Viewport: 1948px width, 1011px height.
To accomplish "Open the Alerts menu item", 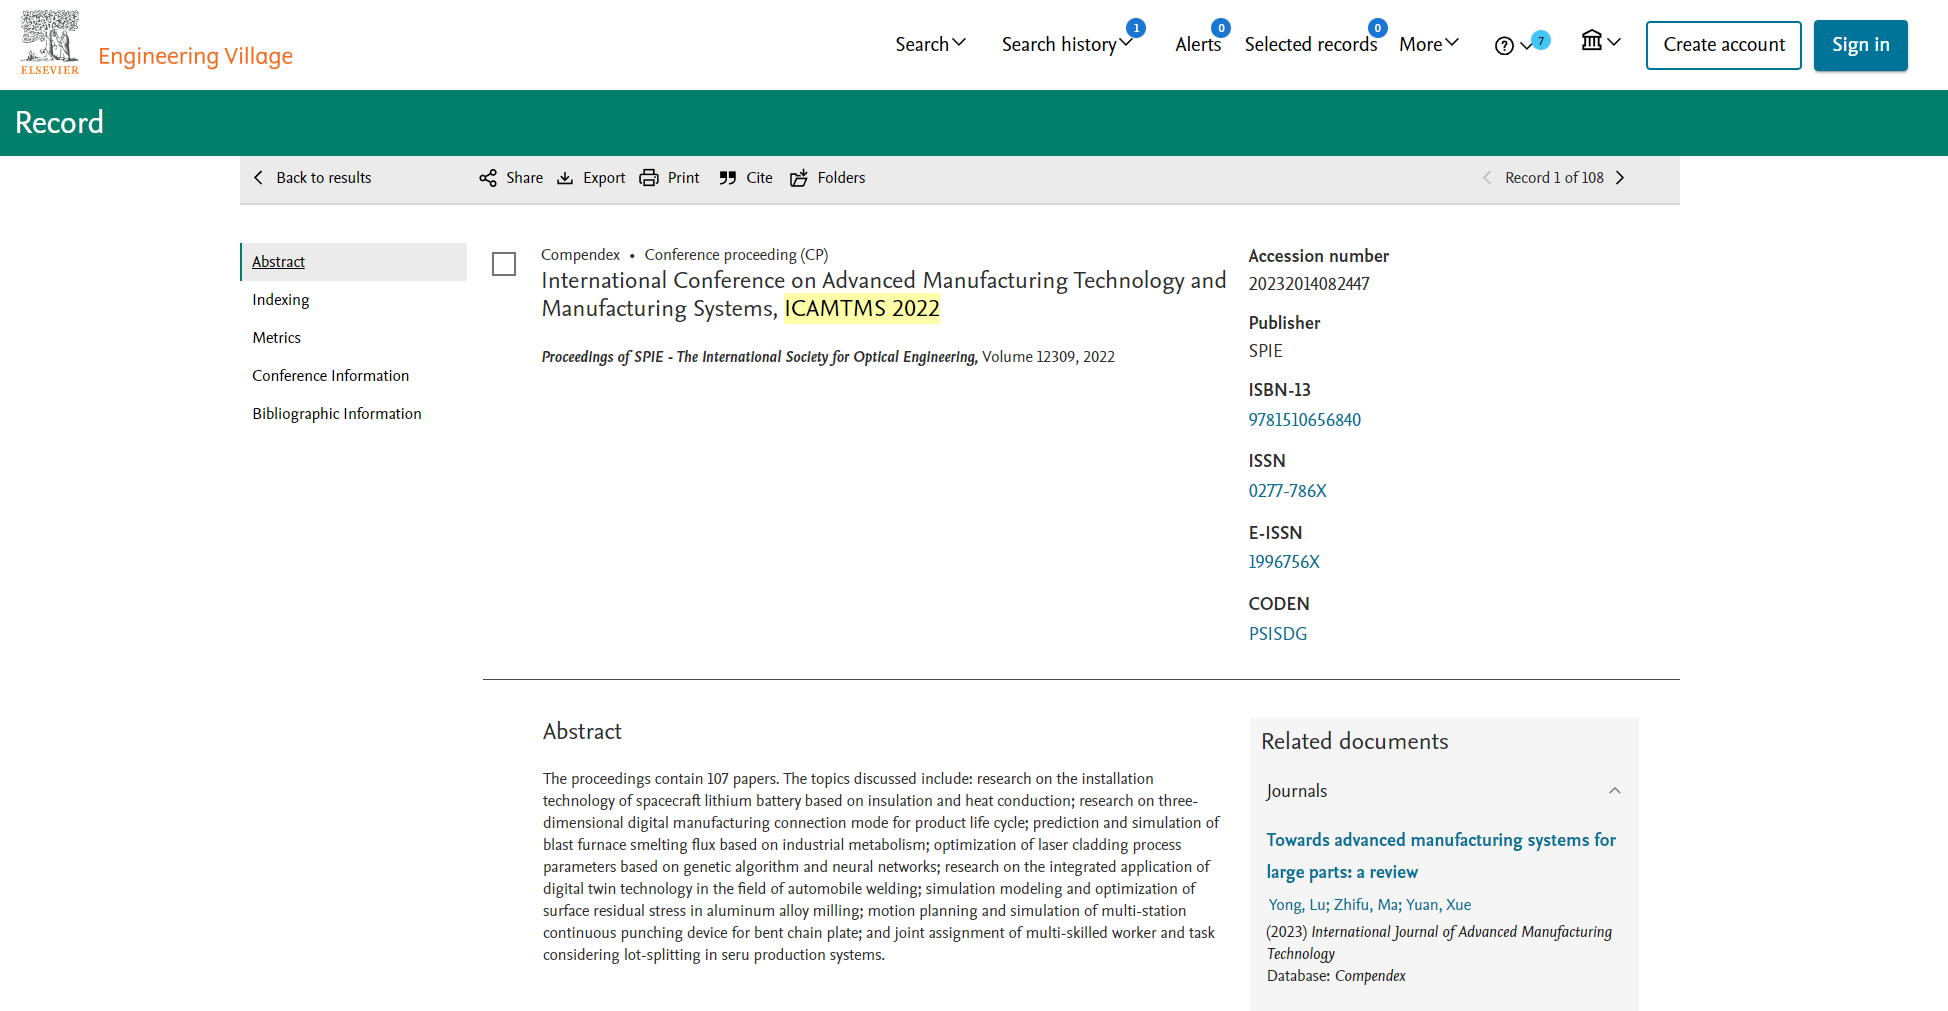I will pyautogui.click(x=1198, y=44).
